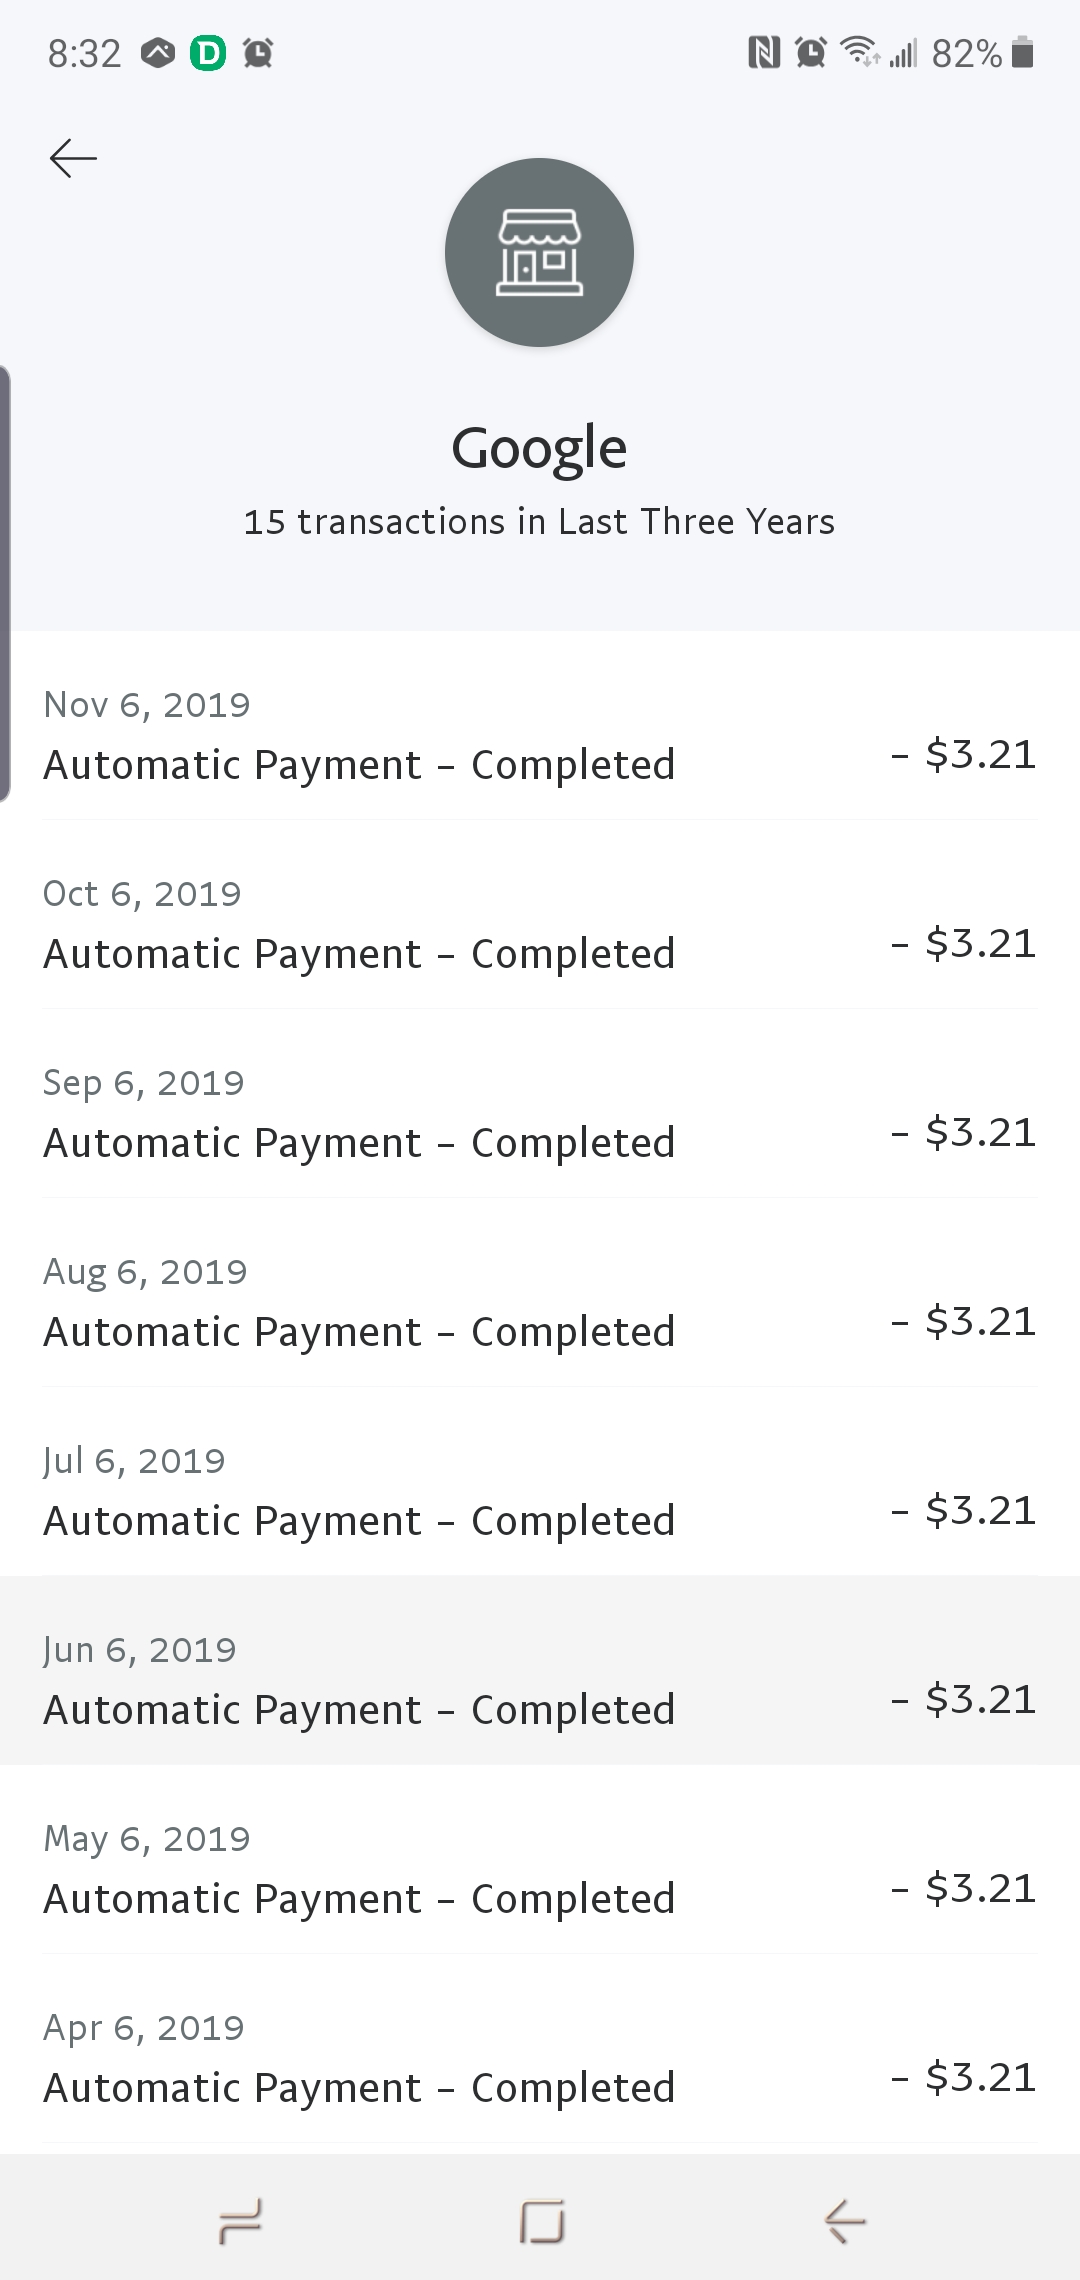Tap the green D notification icon
This screenshot has width=1080, height=2280.
[208, 52]
